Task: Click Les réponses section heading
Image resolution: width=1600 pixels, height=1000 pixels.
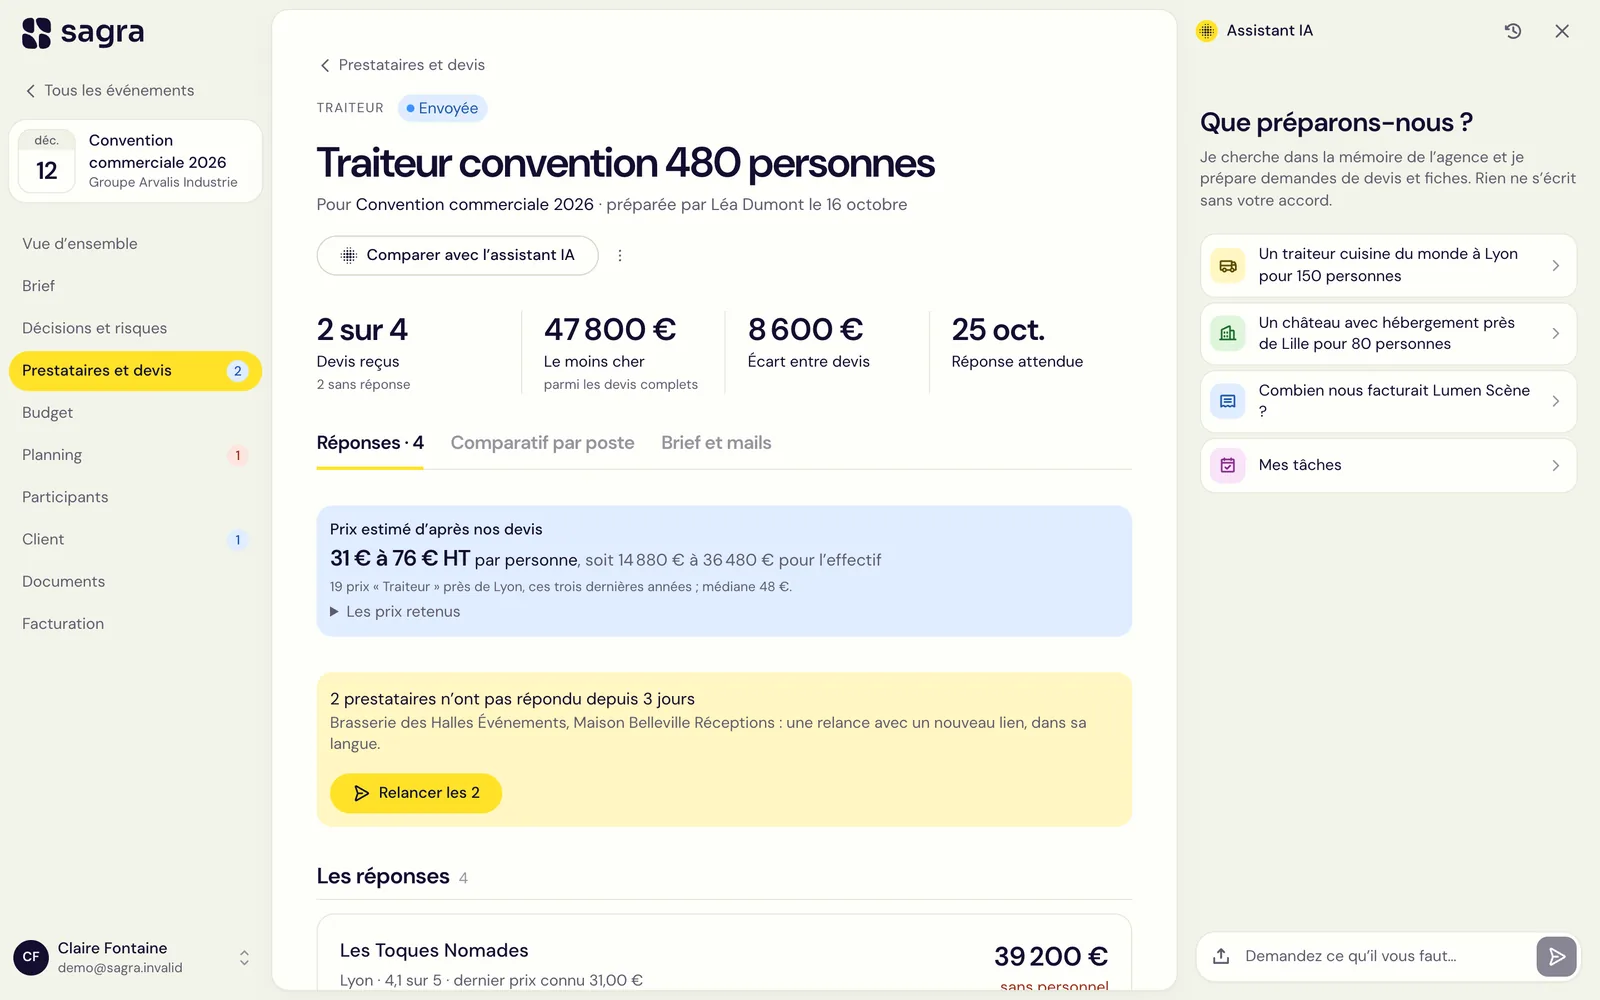Action: (383, 877)
